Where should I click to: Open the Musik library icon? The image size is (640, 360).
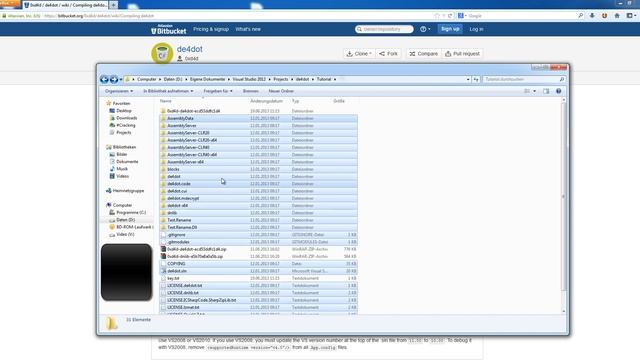112,169
